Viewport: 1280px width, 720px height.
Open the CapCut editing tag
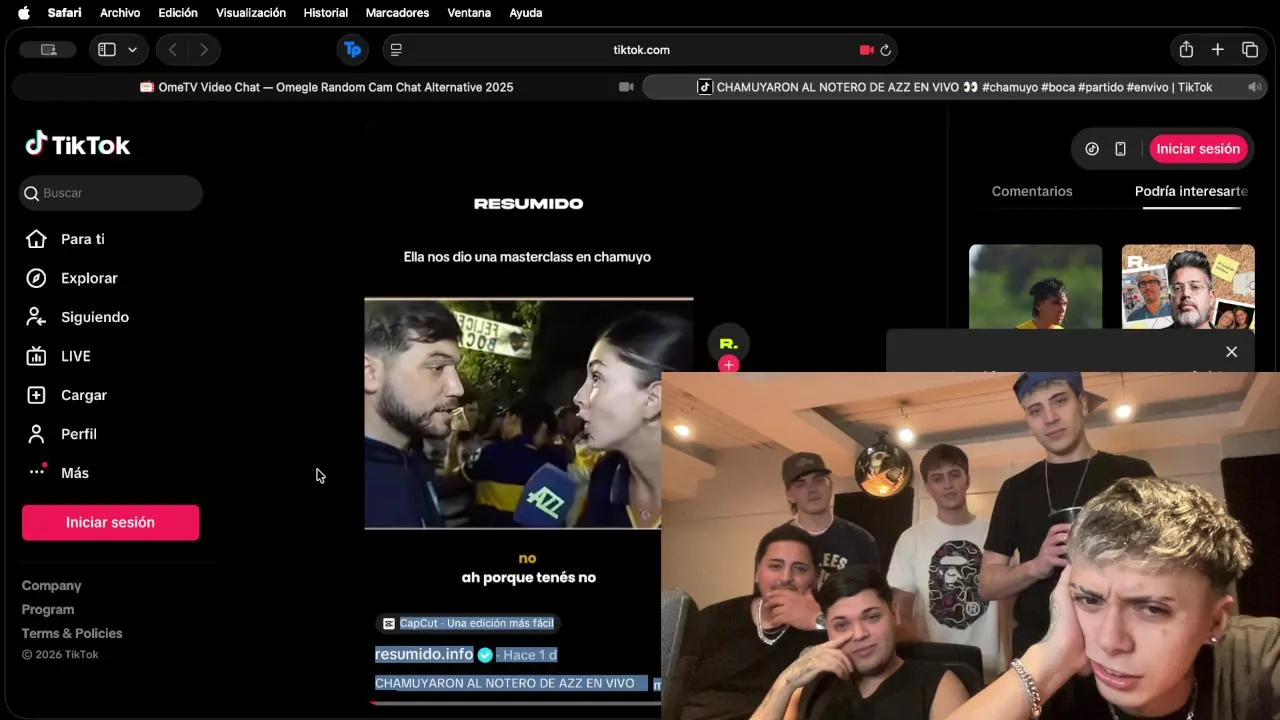point(467,623)
